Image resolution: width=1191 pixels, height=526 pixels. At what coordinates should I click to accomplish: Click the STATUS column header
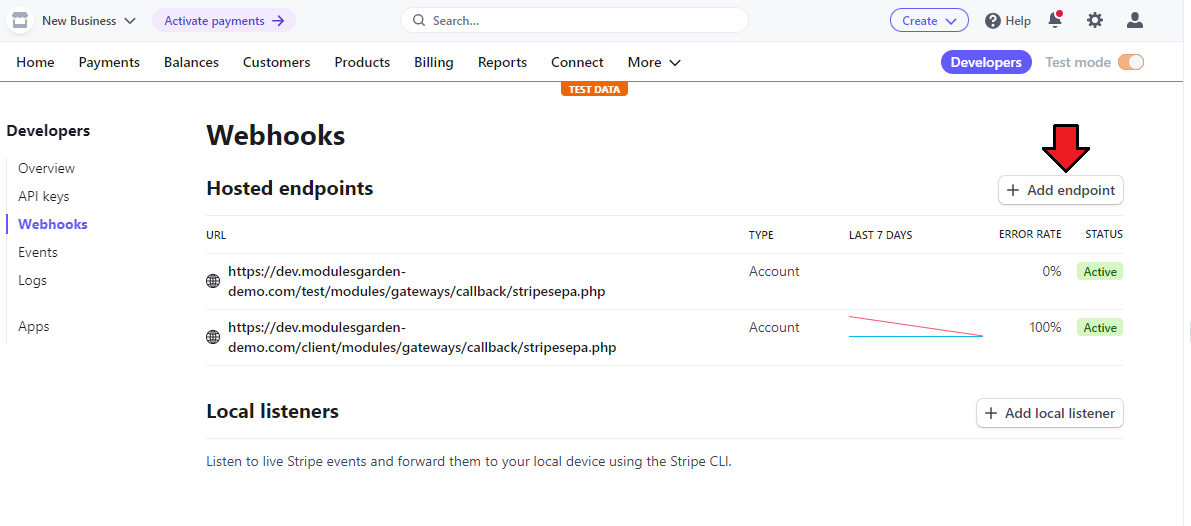(1104, 235)
